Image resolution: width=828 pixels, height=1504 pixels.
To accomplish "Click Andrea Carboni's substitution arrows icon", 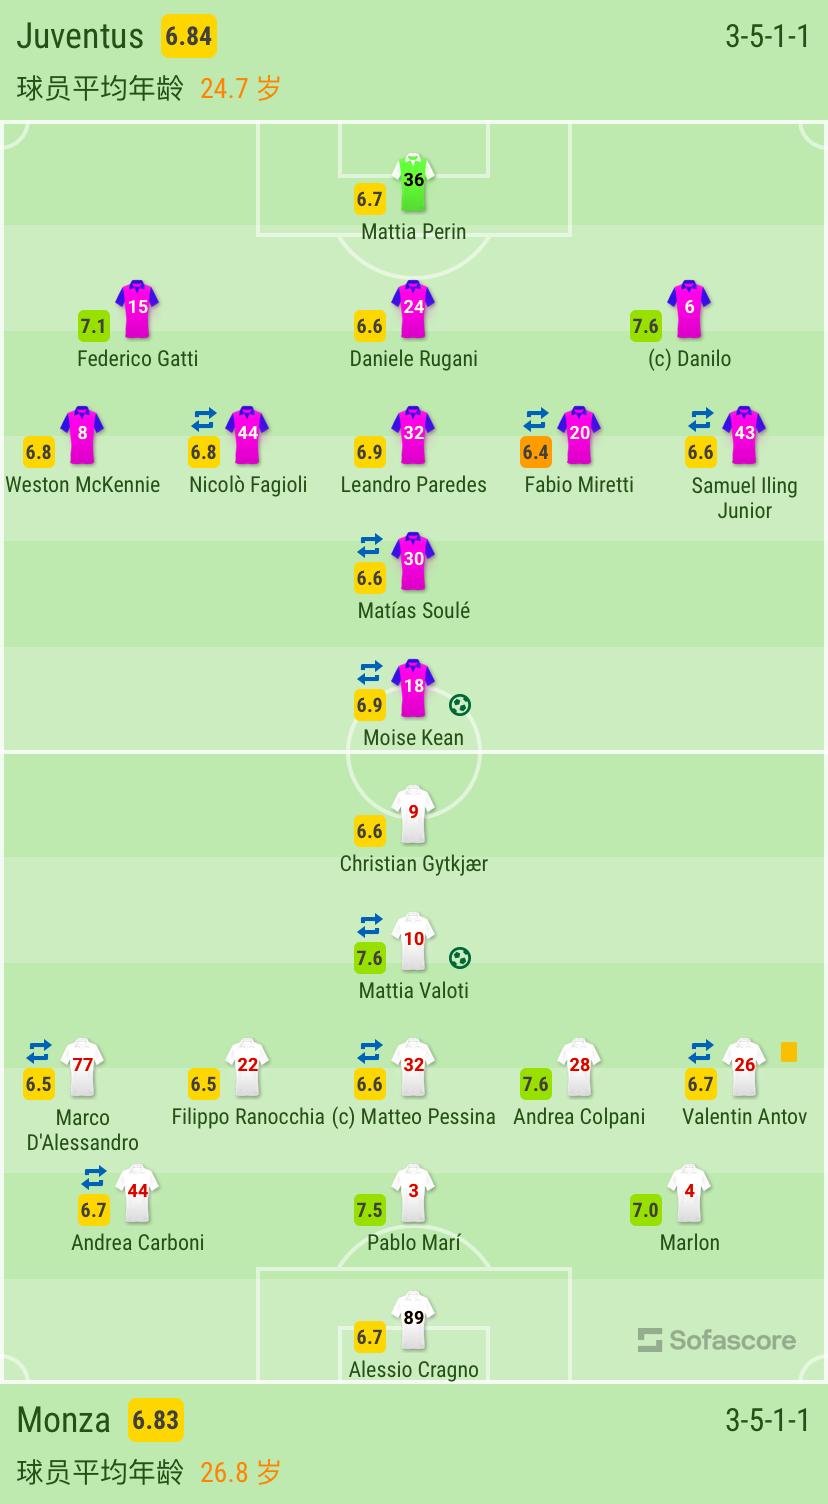I will point(94,1178).
